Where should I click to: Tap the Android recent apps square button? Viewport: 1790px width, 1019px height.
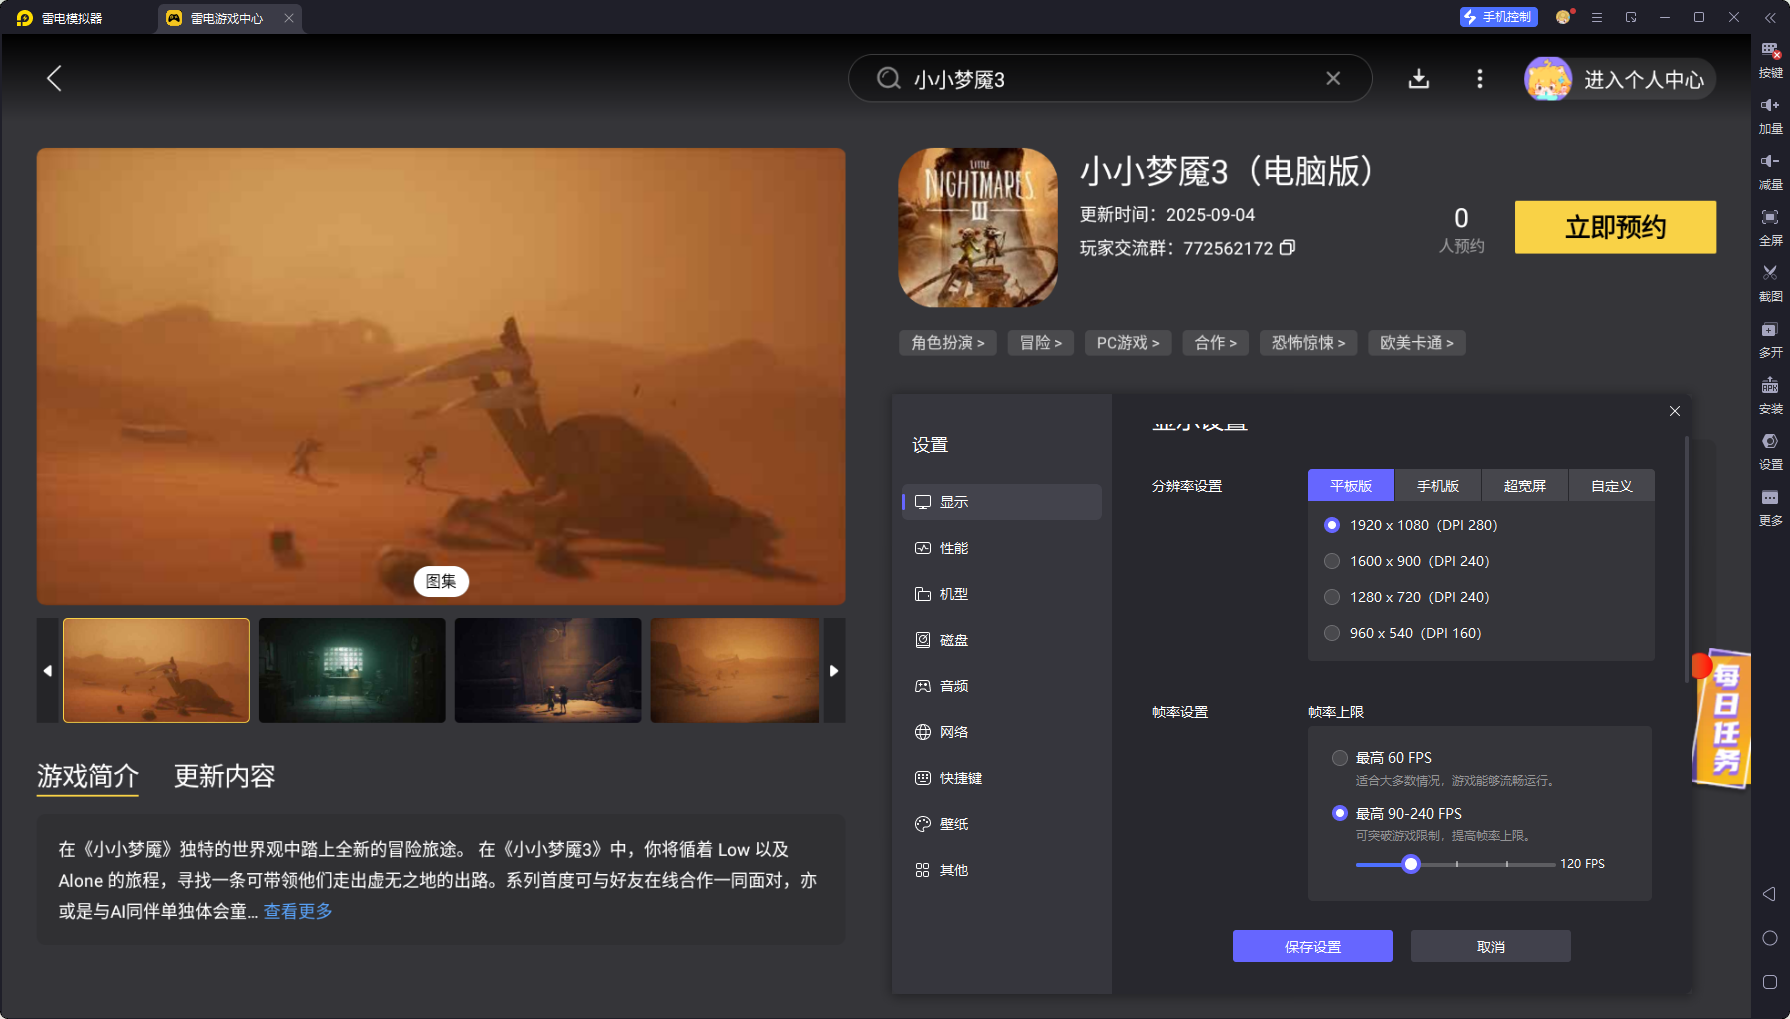point(1769,982)
